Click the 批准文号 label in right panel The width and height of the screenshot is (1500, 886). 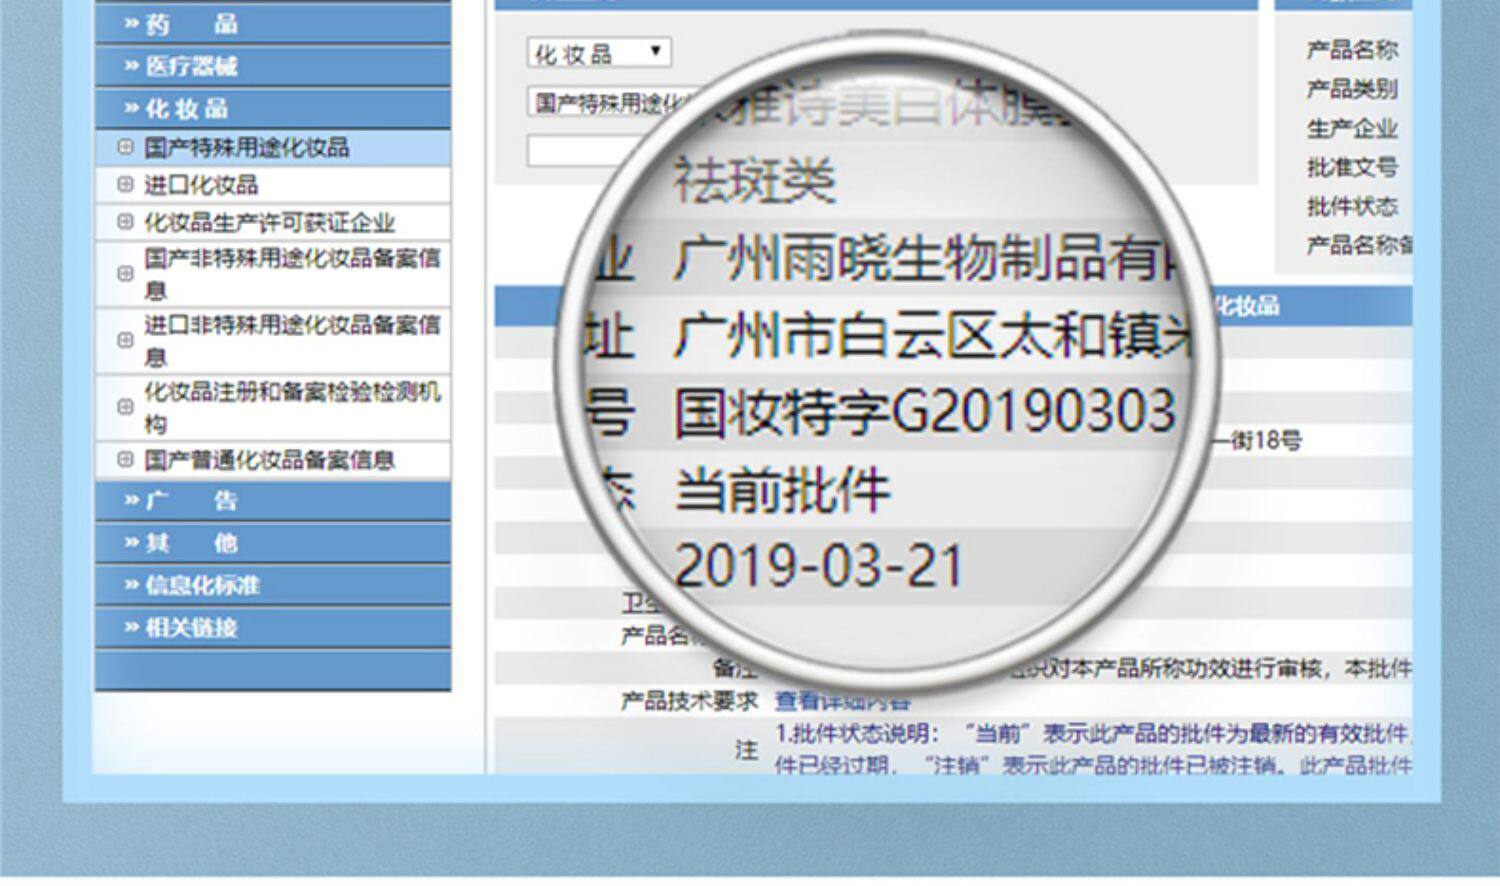tap(1352, 167)
